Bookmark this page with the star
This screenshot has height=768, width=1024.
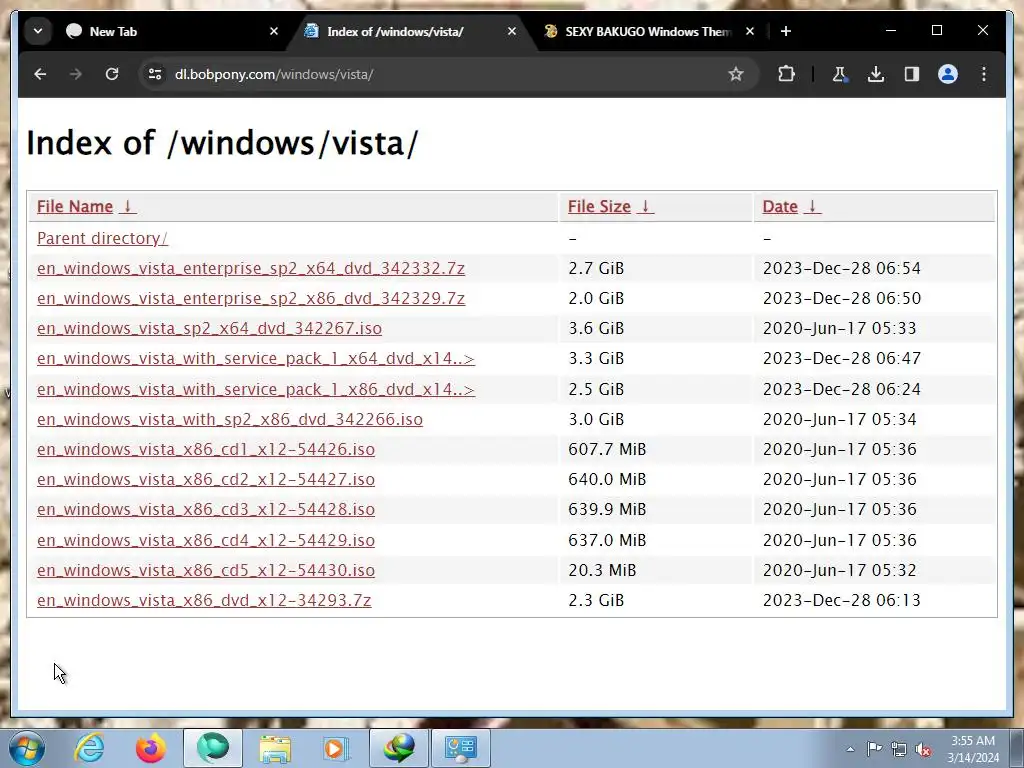click(x=736, y=74)
